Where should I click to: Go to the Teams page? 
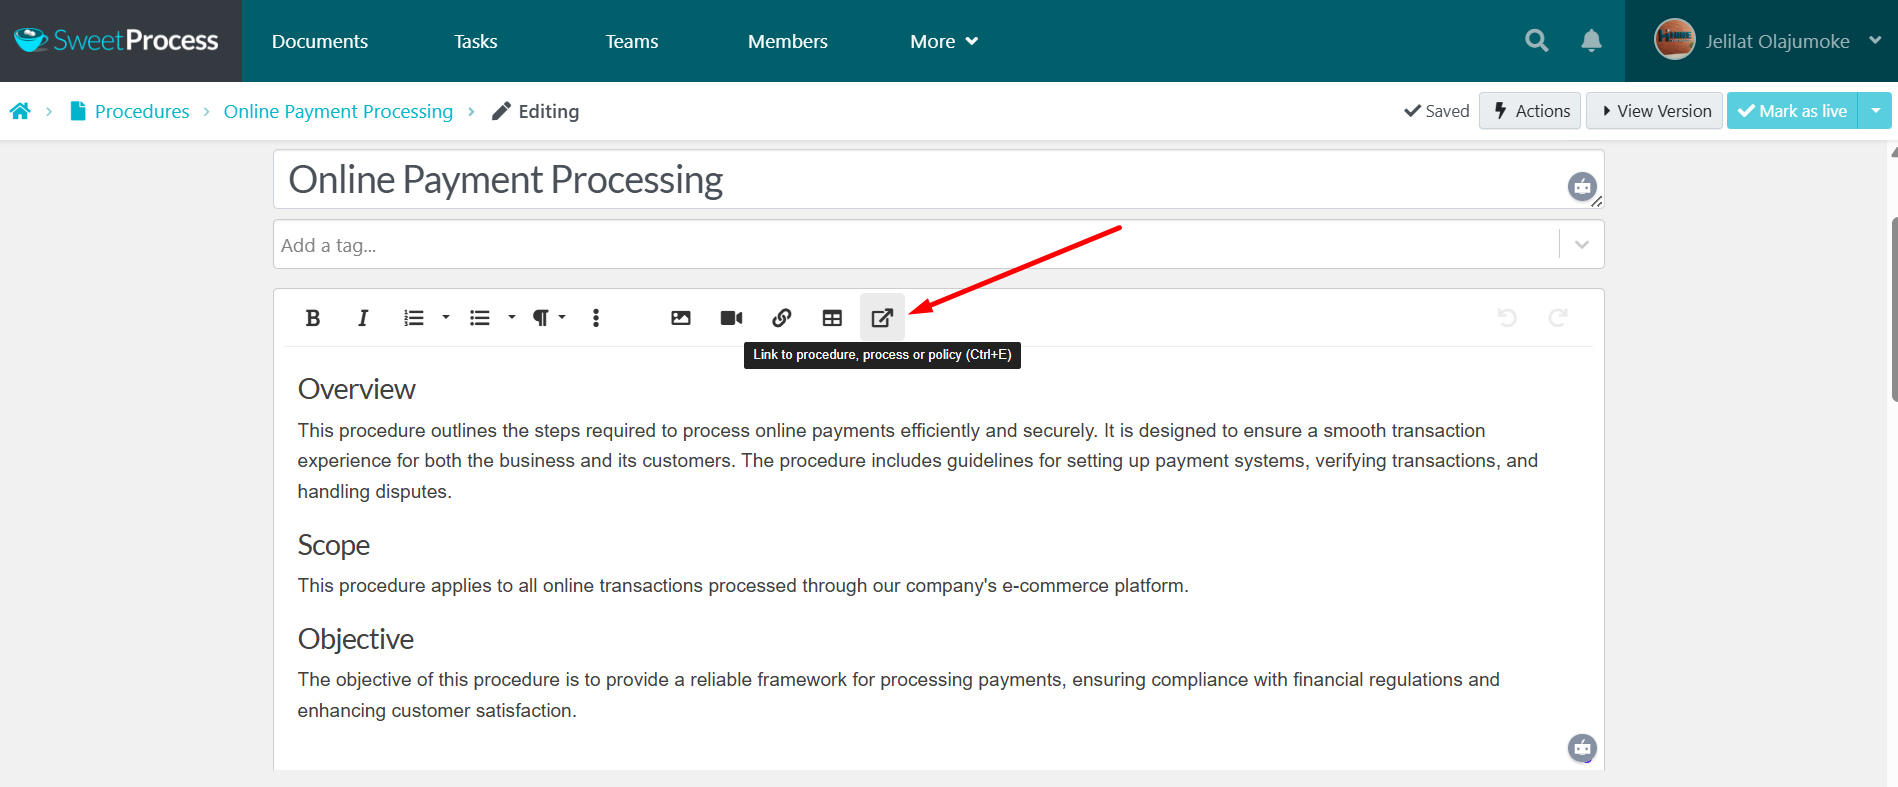[631, 41]
